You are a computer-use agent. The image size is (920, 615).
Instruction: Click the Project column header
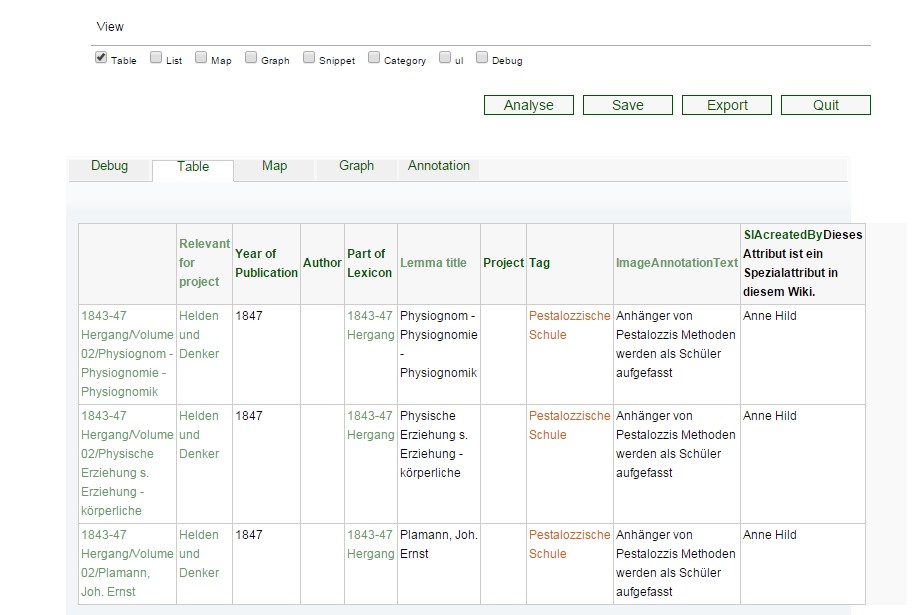(x=503, y=263)
